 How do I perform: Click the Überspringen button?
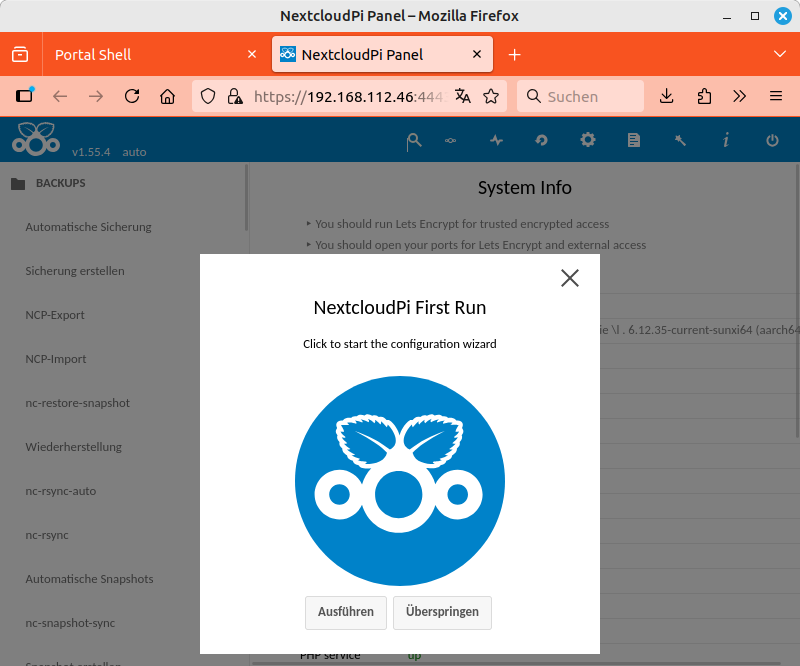coord(442,612)
